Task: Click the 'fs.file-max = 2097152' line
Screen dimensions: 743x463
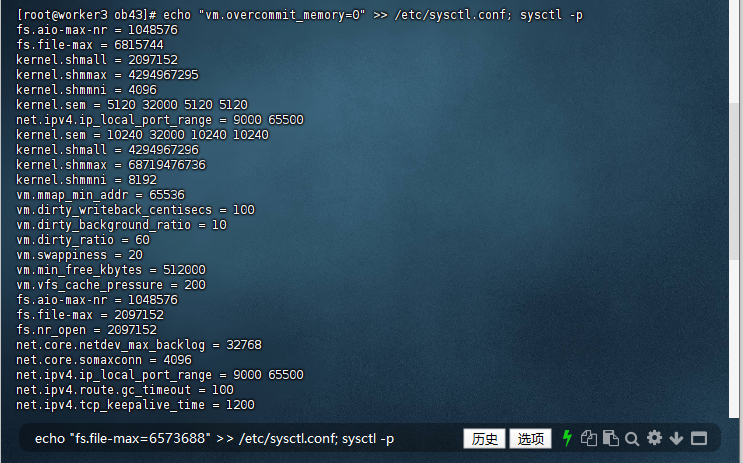Action: click(90, 315)
